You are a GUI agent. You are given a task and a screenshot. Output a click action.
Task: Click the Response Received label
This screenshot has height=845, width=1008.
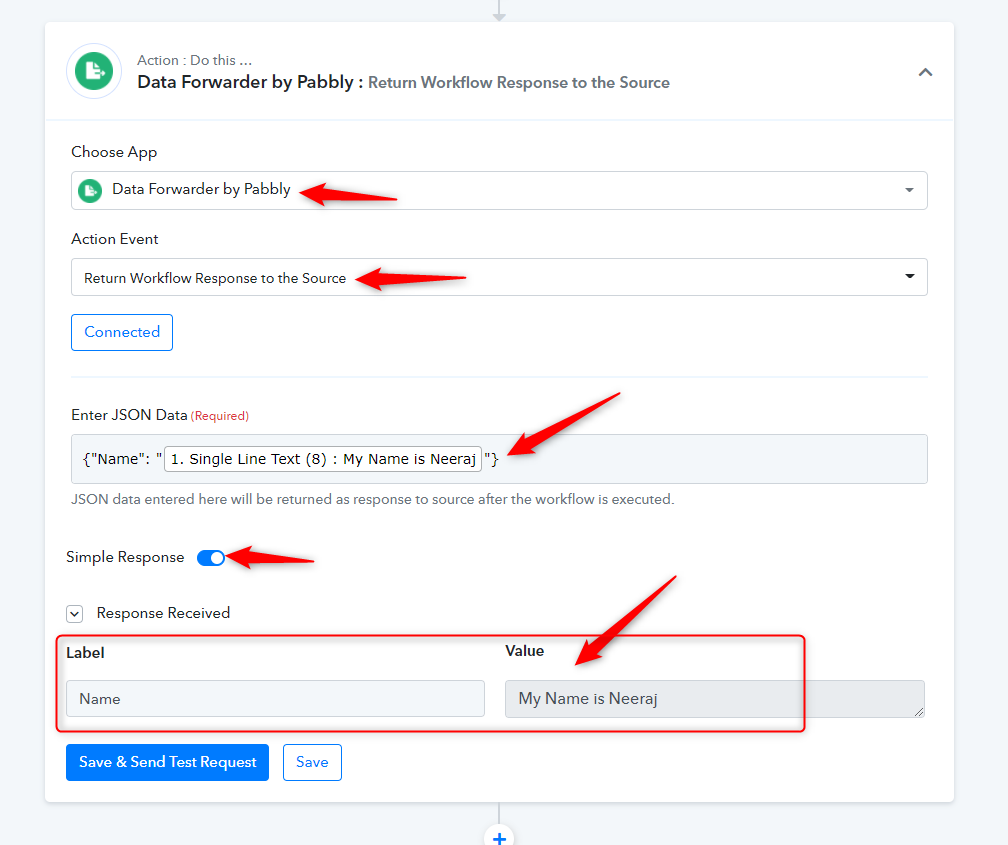163,613
